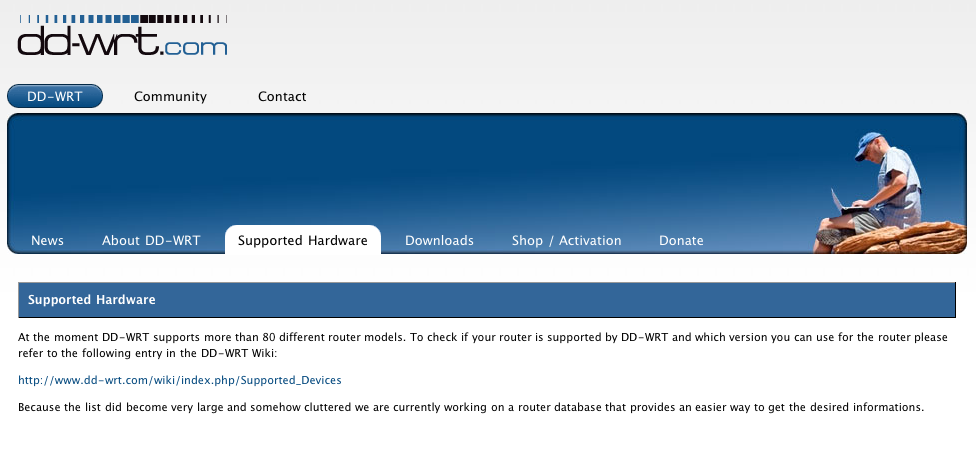Click the '.com' part of the logo
976x450 pixels.
[194, 47]
